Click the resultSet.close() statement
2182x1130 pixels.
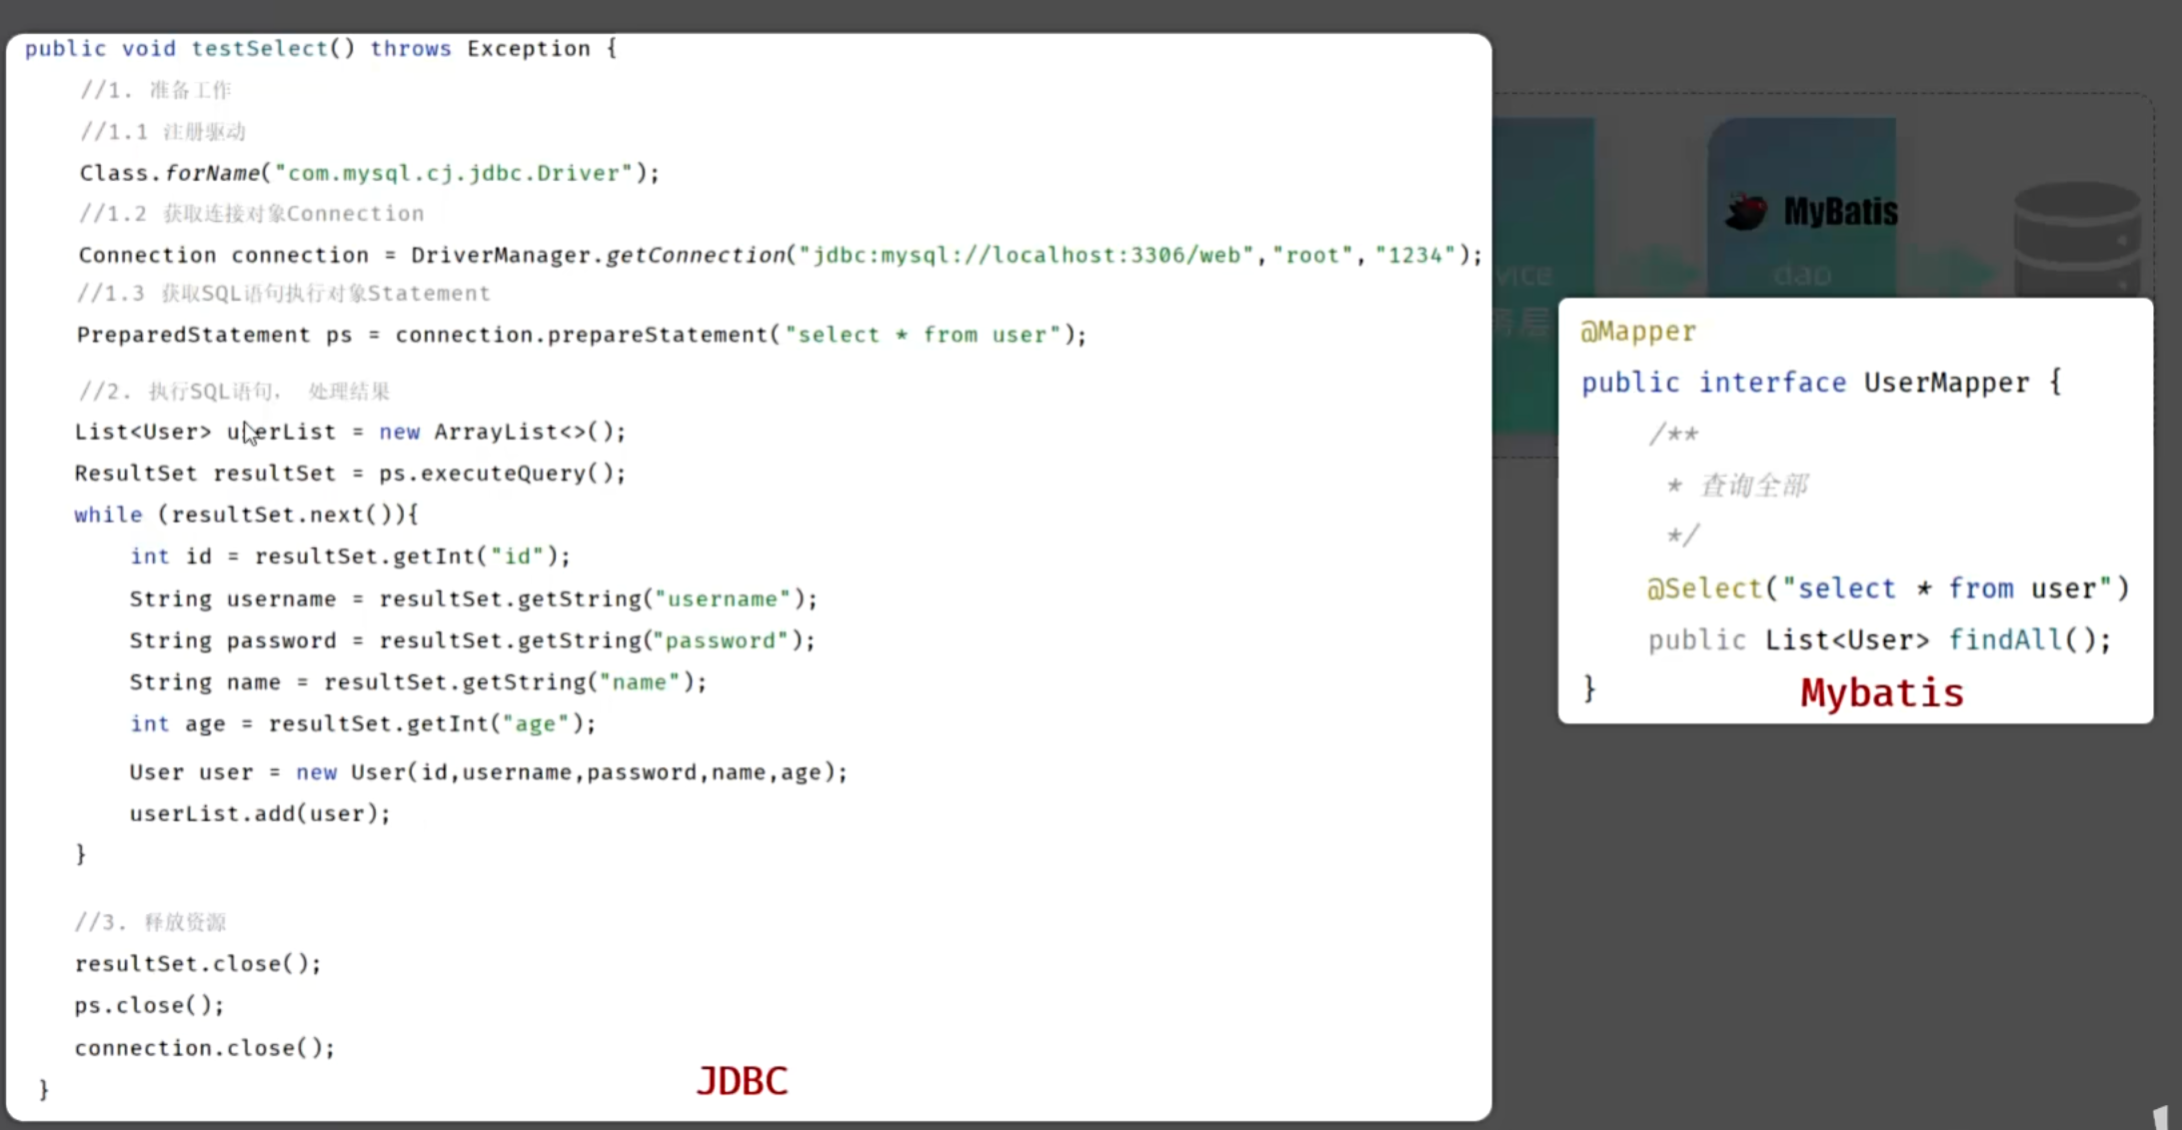pyautogui.click(x=197, y=964)
